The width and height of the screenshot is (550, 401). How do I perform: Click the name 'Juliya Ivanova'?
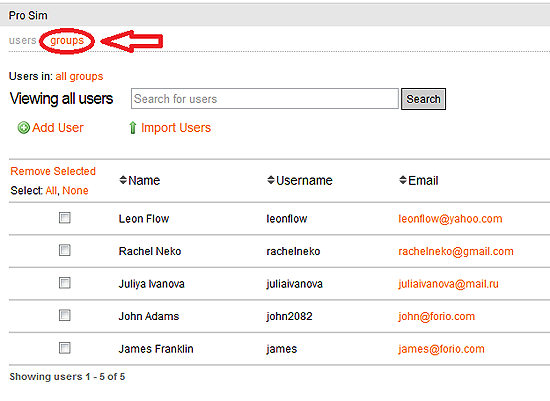(152, 284)
